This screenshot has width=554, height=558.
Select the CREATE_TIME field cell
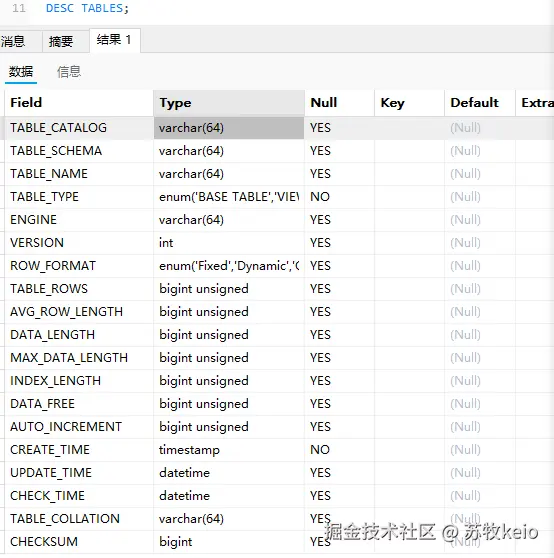(x=79, y=450)
